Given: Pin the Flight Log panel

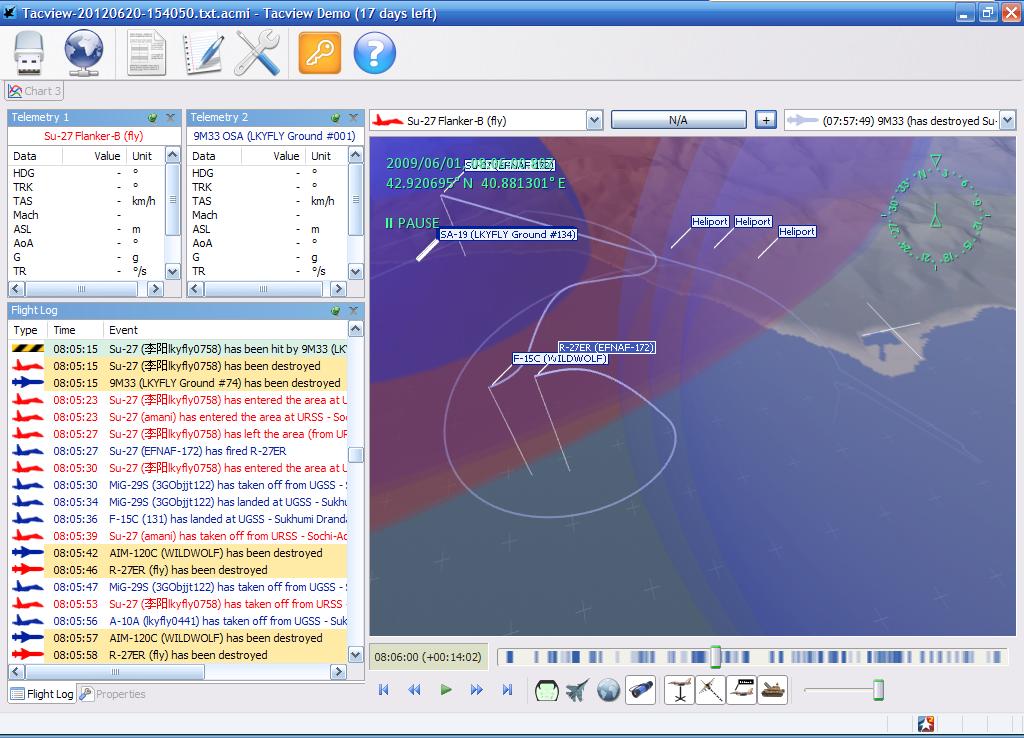Looking at the screenshot, I should [335, 311].
